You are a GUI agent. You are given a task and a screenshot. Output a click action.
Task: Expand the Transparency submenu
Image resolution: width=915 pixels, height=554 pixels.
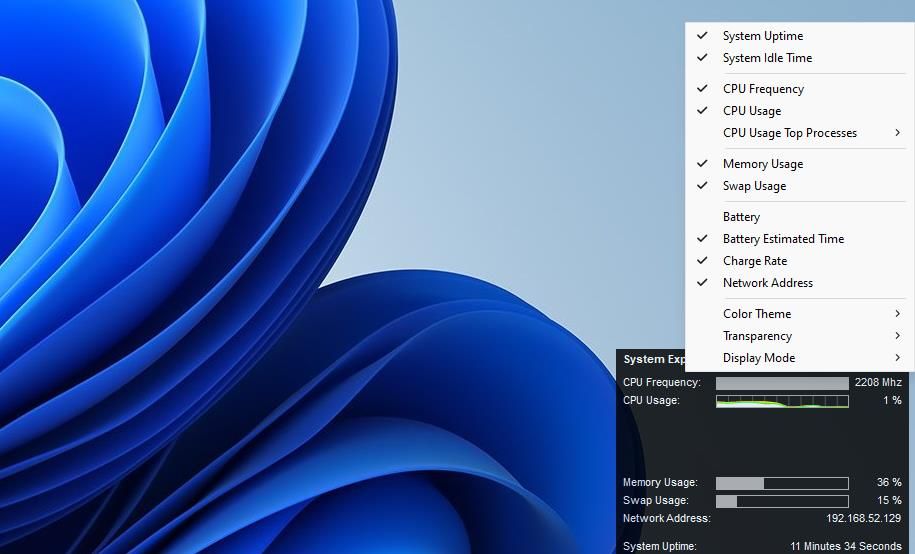pos(757,336)
